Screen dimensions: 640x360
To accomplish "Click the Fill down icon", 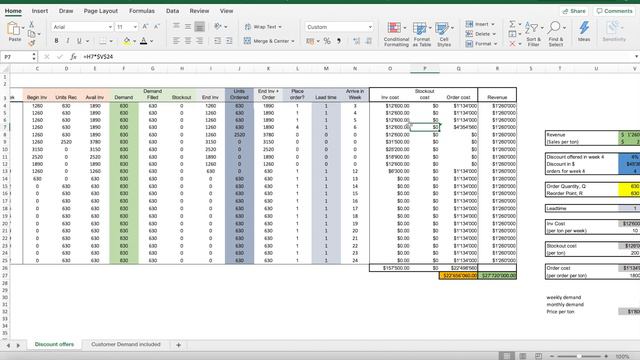I will click(x=512, y=34).
